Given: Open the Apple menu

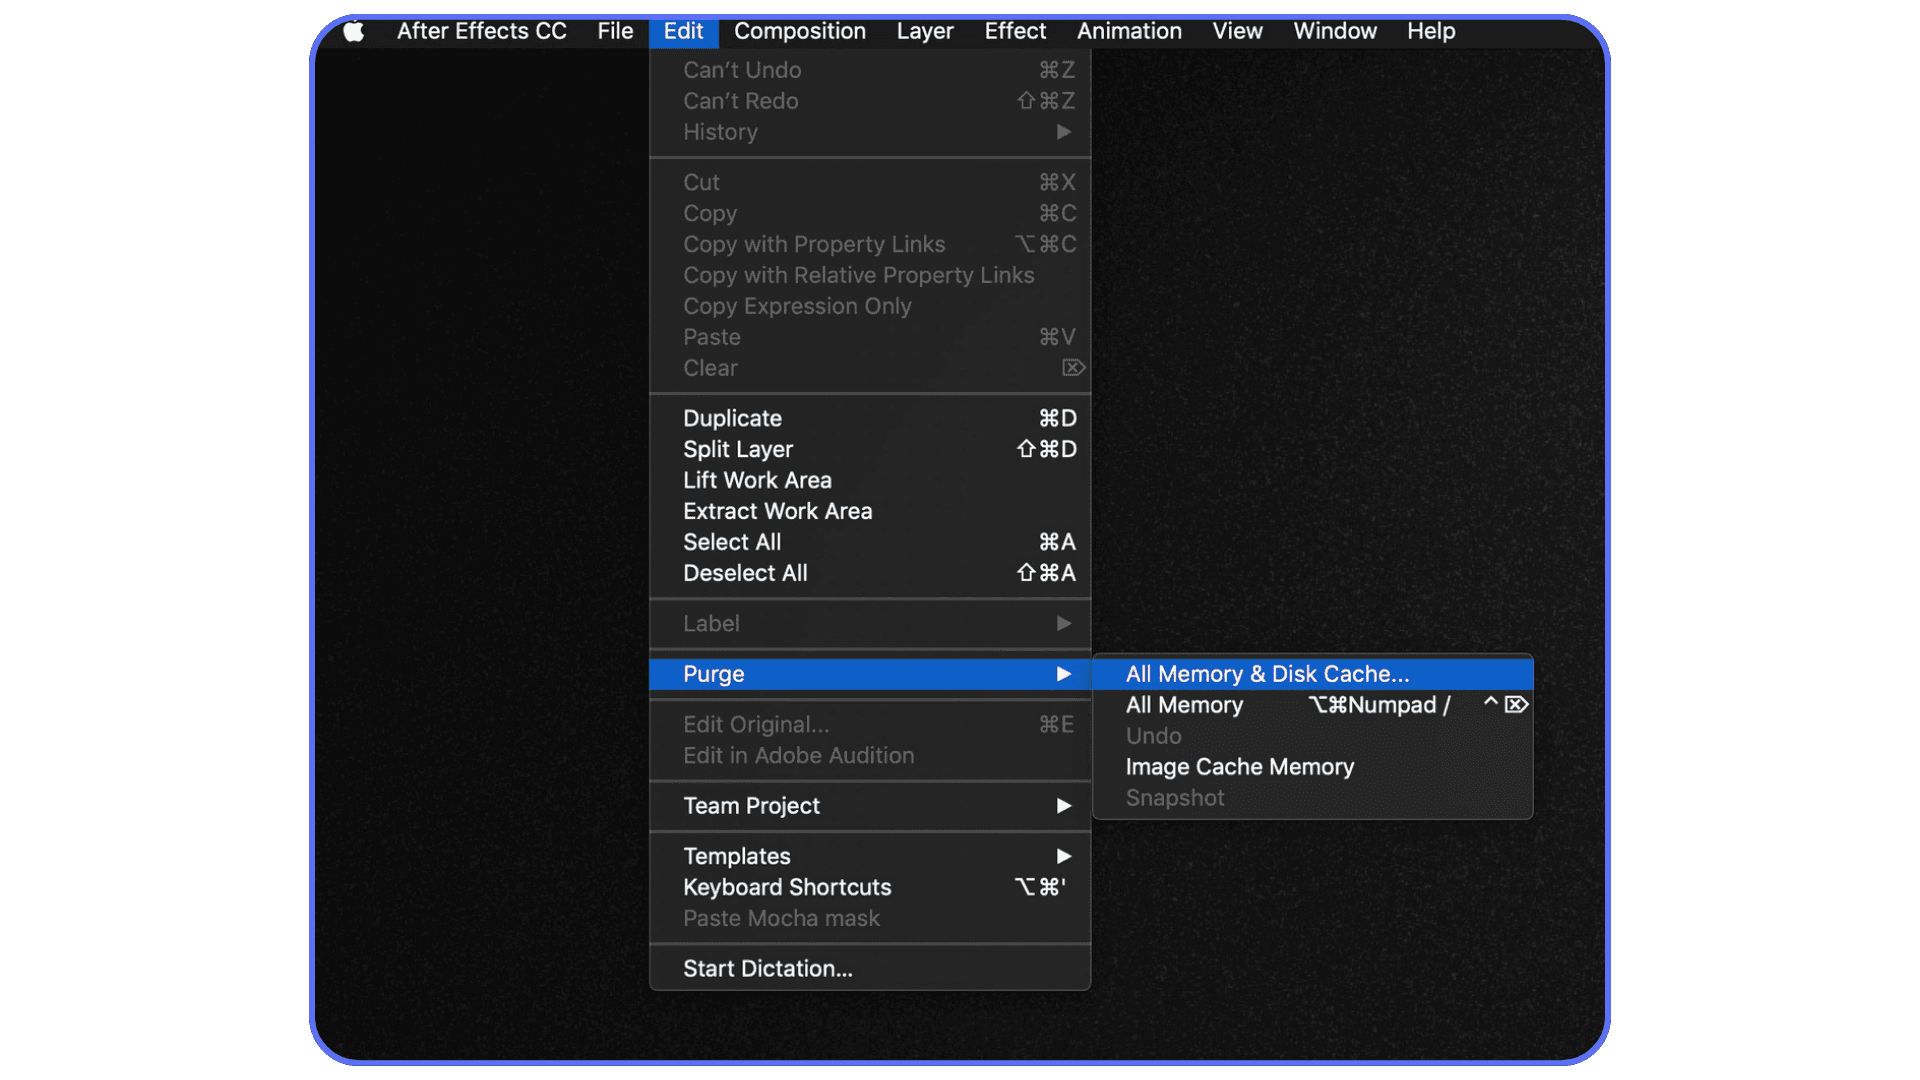Looking at the screenshot, I should [x=353, y=31].
